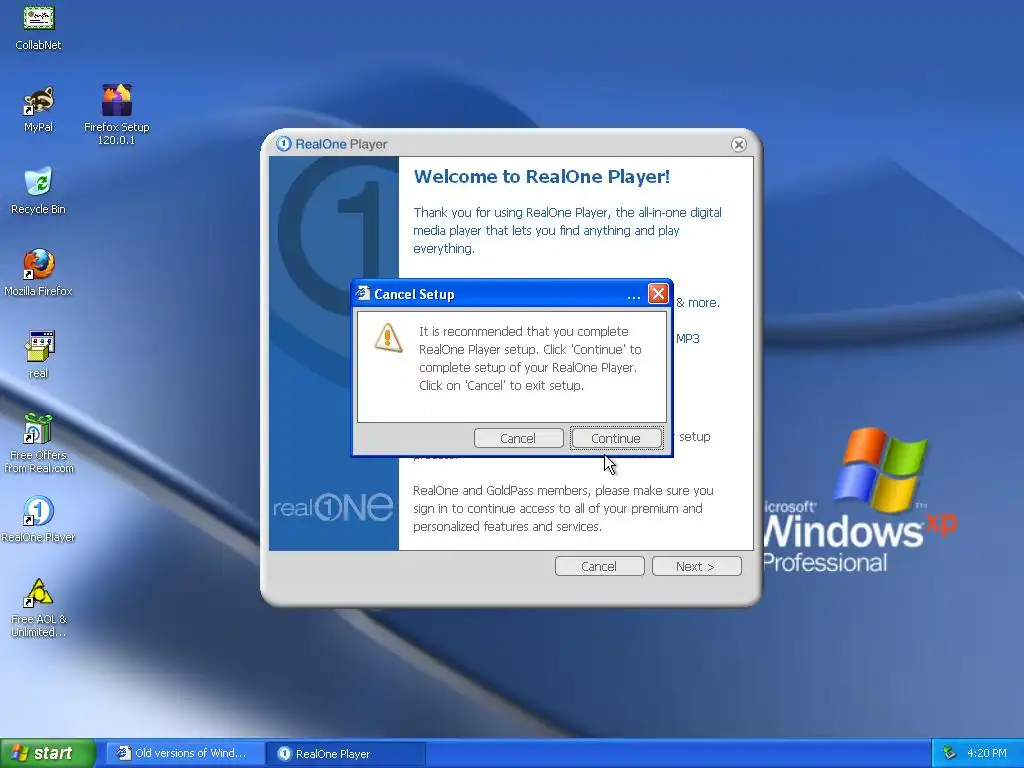Click the RealOne Player title bar logo
Screen dimensions: 1024x768
283,144
